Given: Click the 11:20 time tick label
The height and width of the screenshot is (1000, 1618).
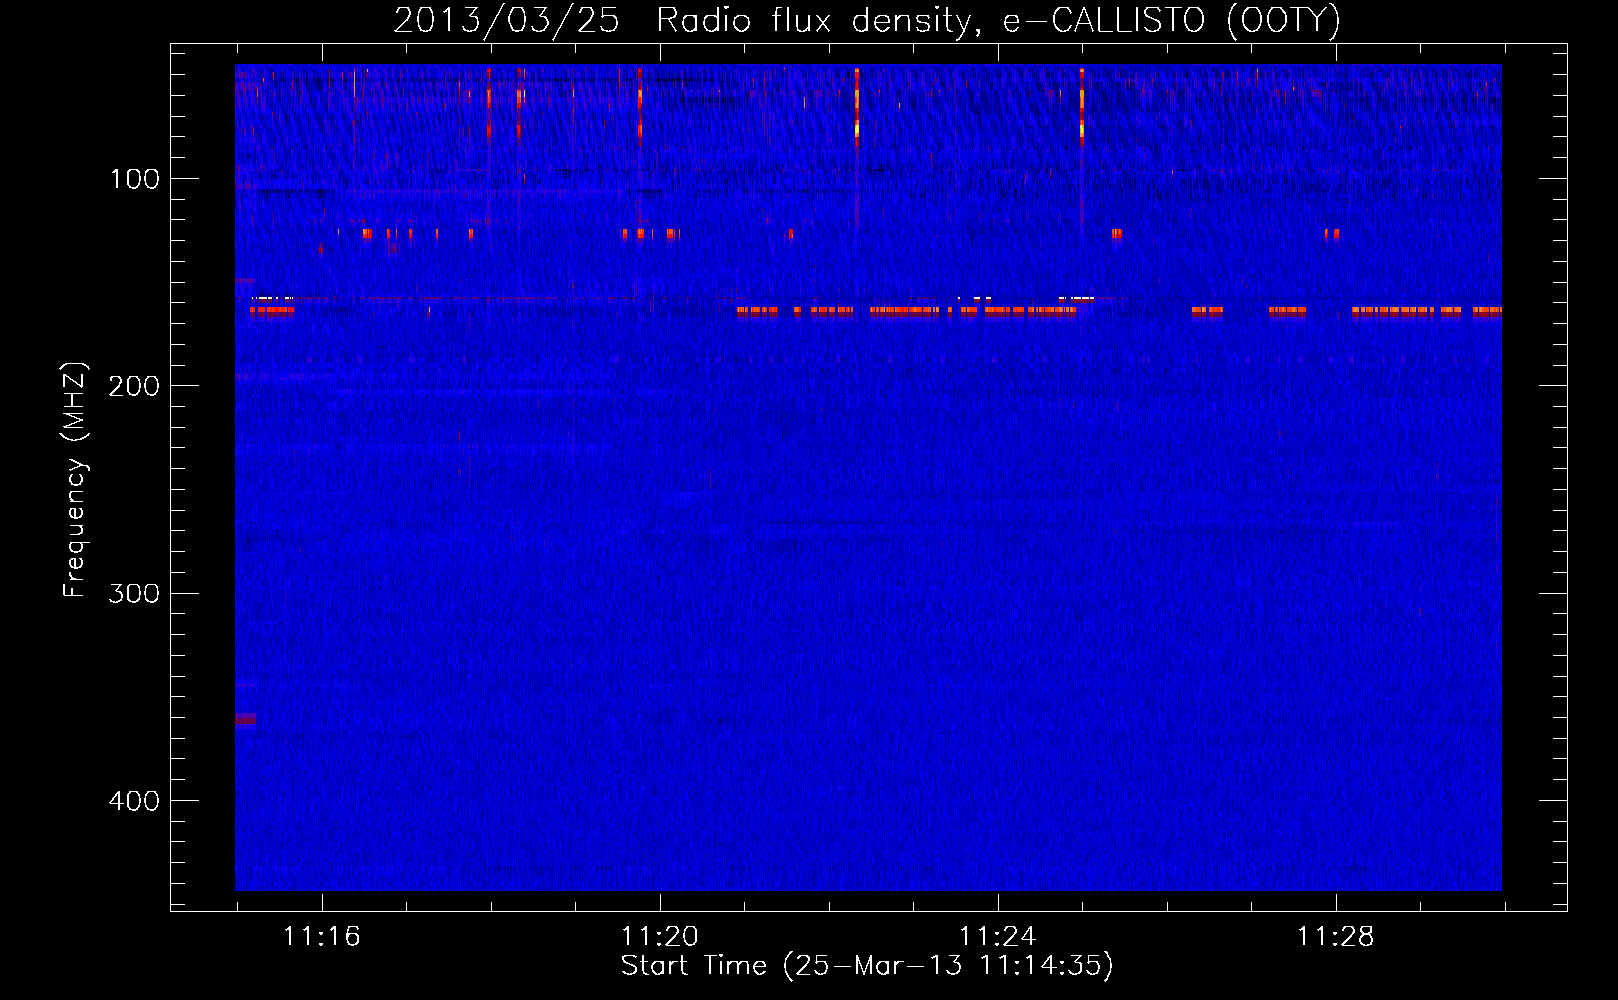Looking at the screenshot, I should coord(660,937).
